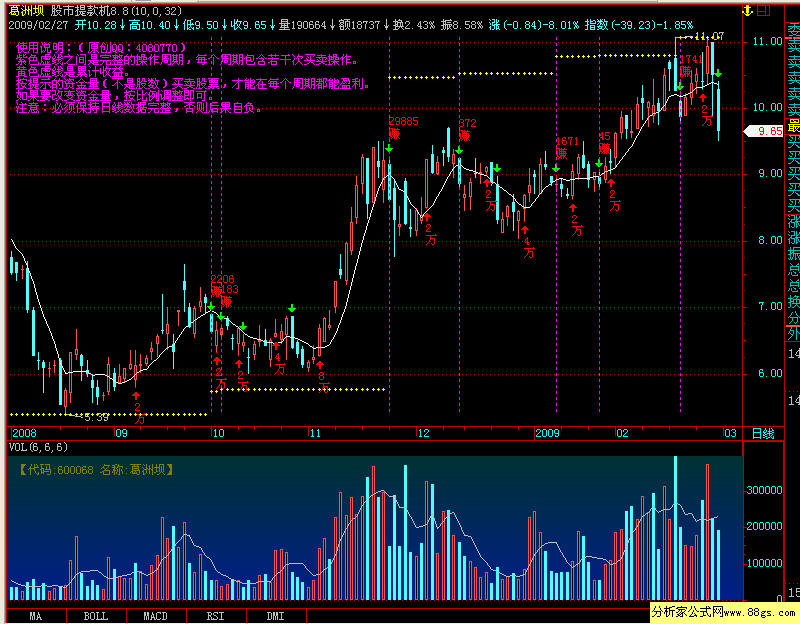Click green sell arrow under 29885 profit label
The width and height of the screenshot is (800, 624).
pyautogui.click(x=389, y=148)
